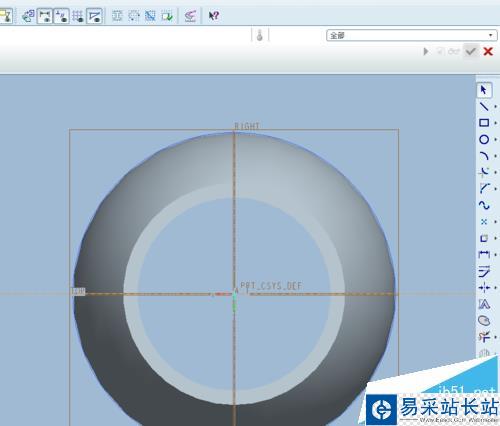Expand the Rectangle tool flyout arrow
This screenshot has width=500, height=426.
495,123
